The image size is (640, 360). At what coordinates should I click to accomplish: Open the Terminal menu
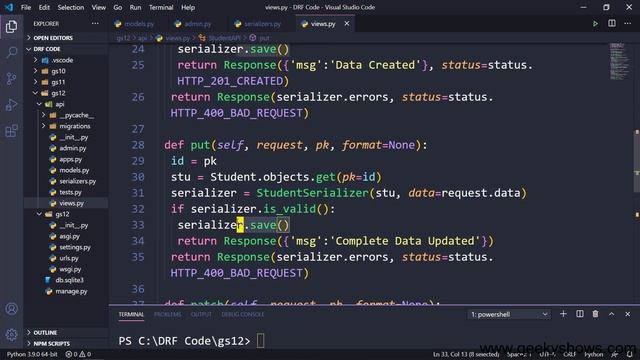click(x=161, y=7)
